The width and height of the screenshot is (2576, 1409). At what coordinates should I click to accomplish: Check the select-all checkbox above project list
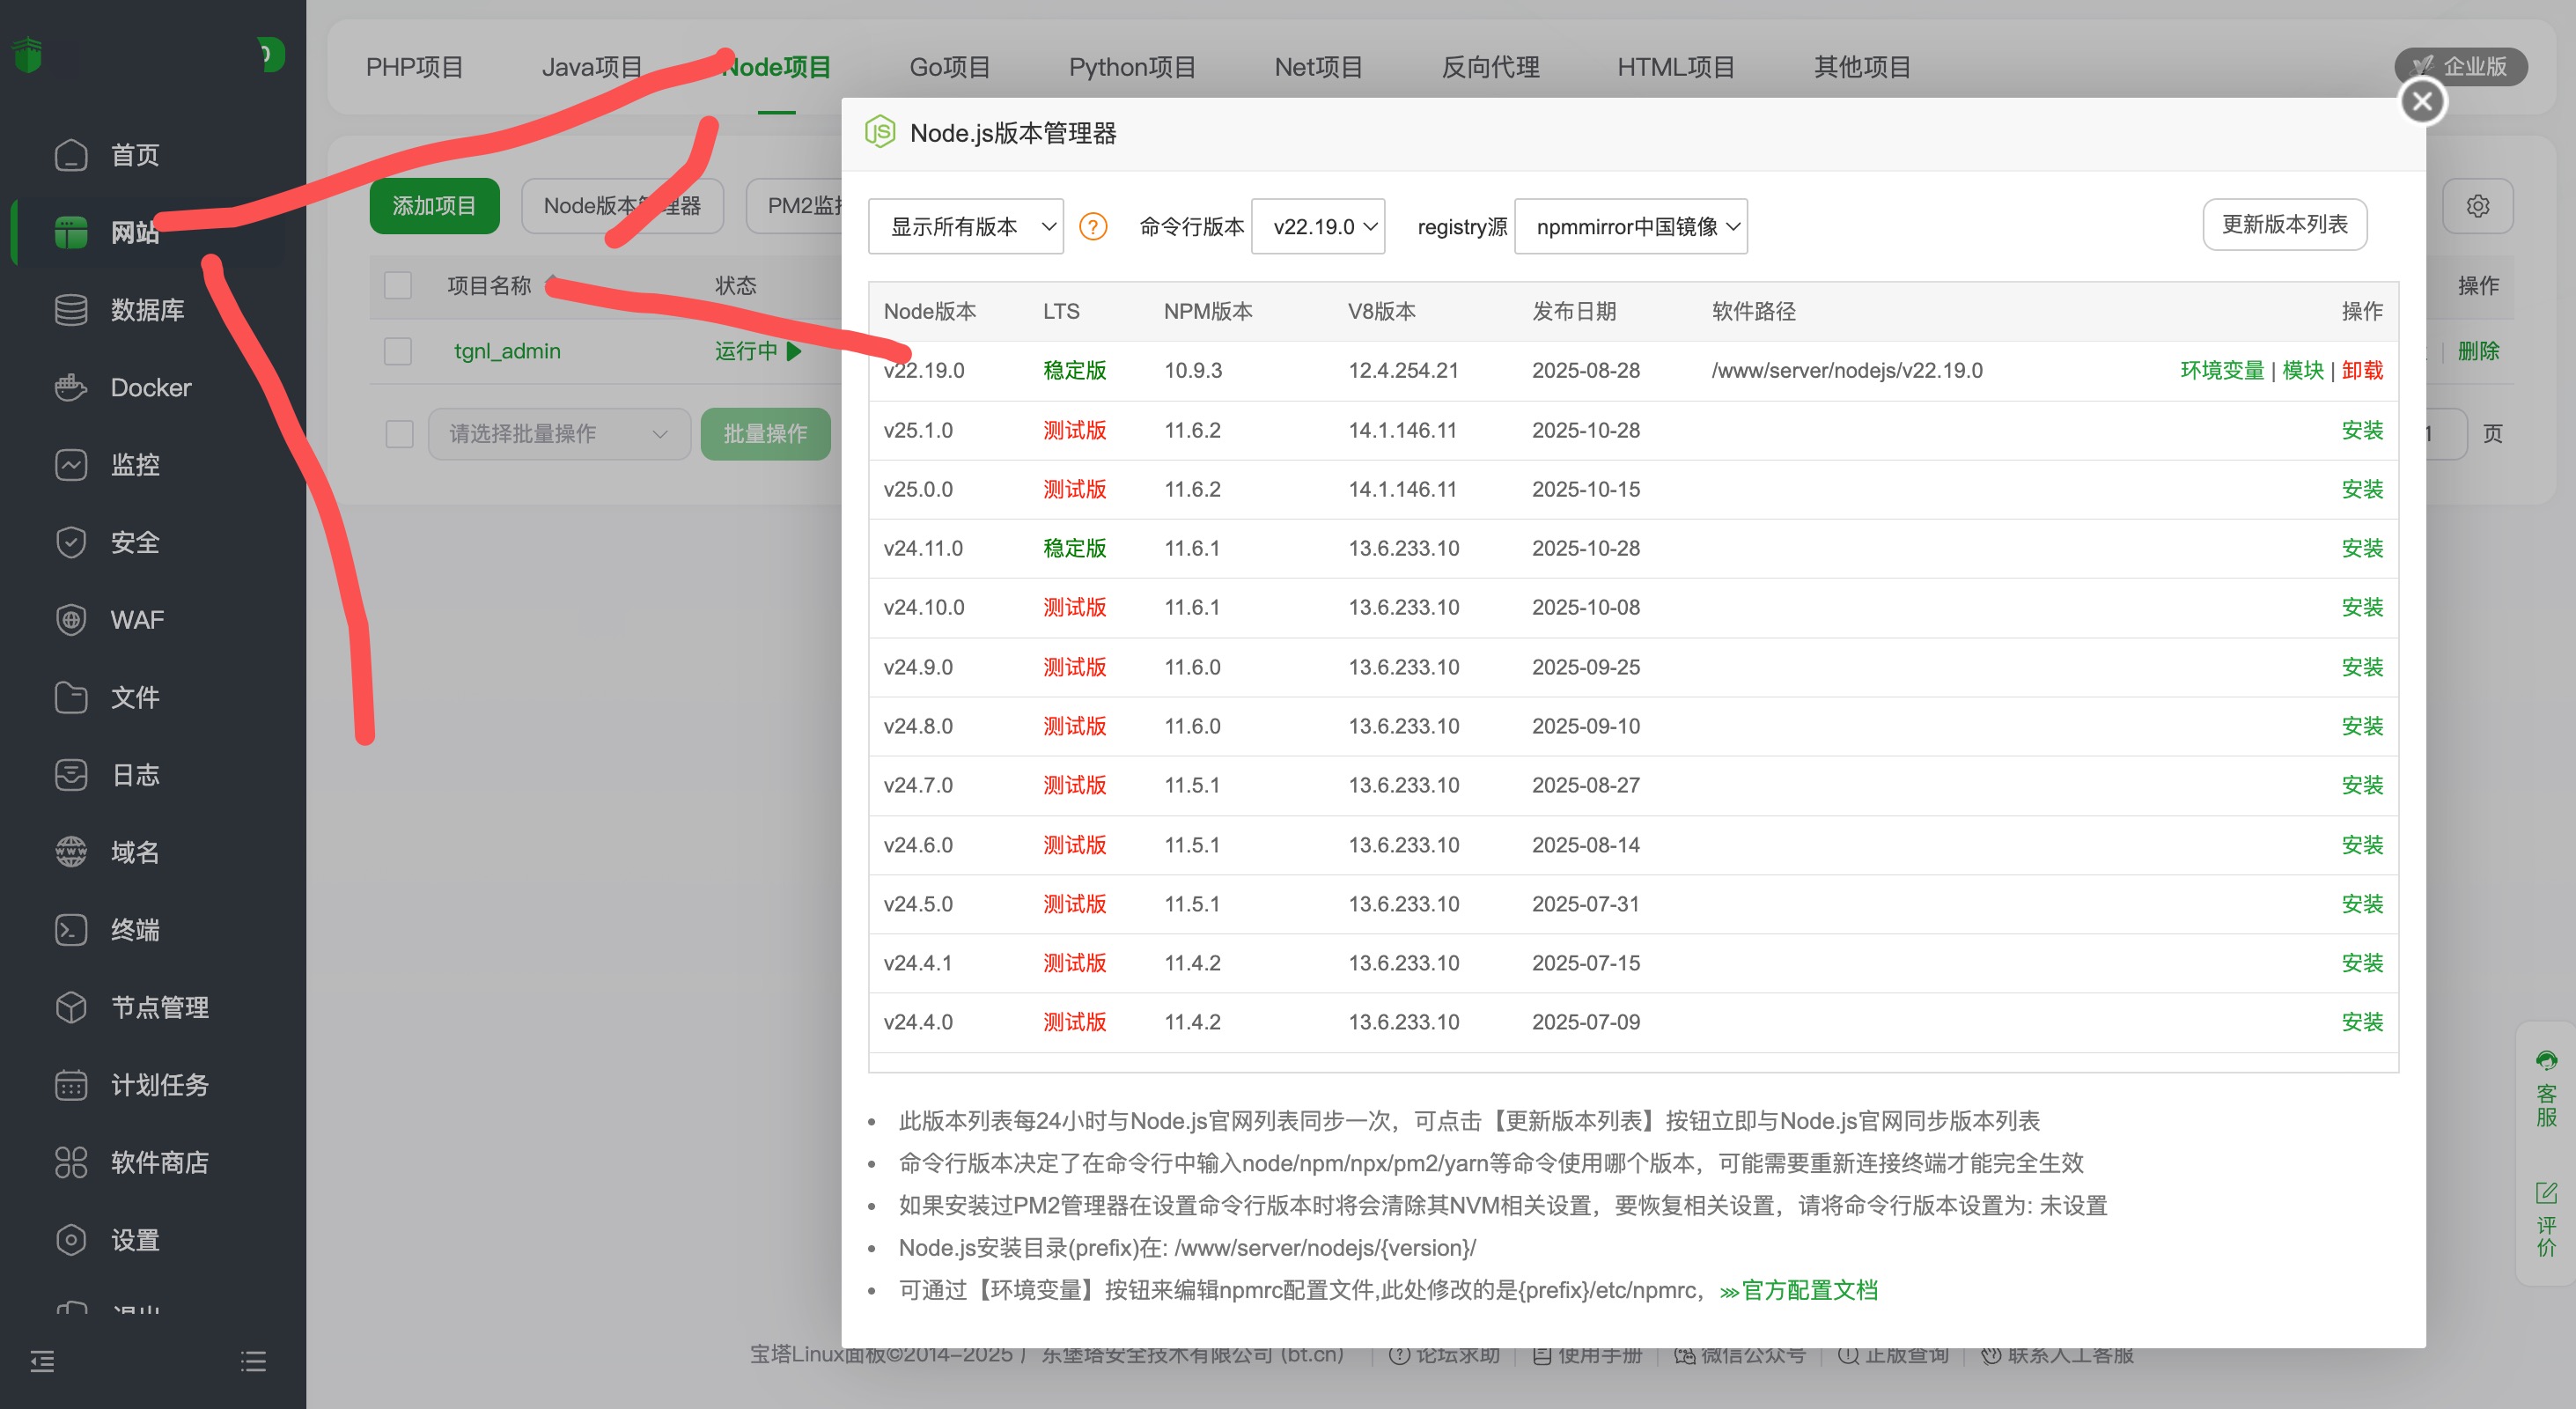click(398, 285)
